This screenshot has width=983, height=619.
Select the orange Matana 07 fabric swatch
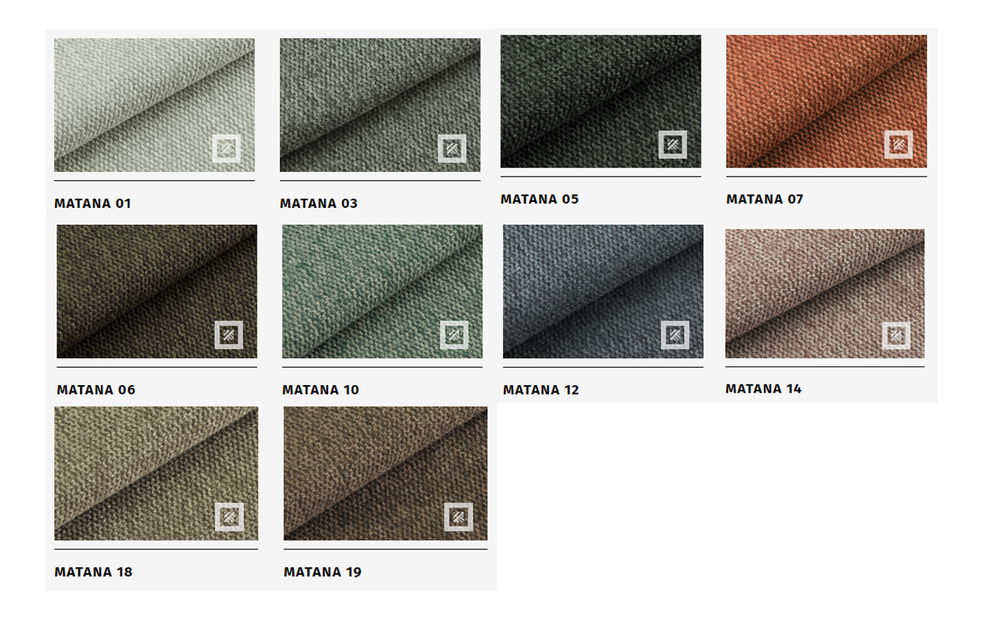click(826, 101)
